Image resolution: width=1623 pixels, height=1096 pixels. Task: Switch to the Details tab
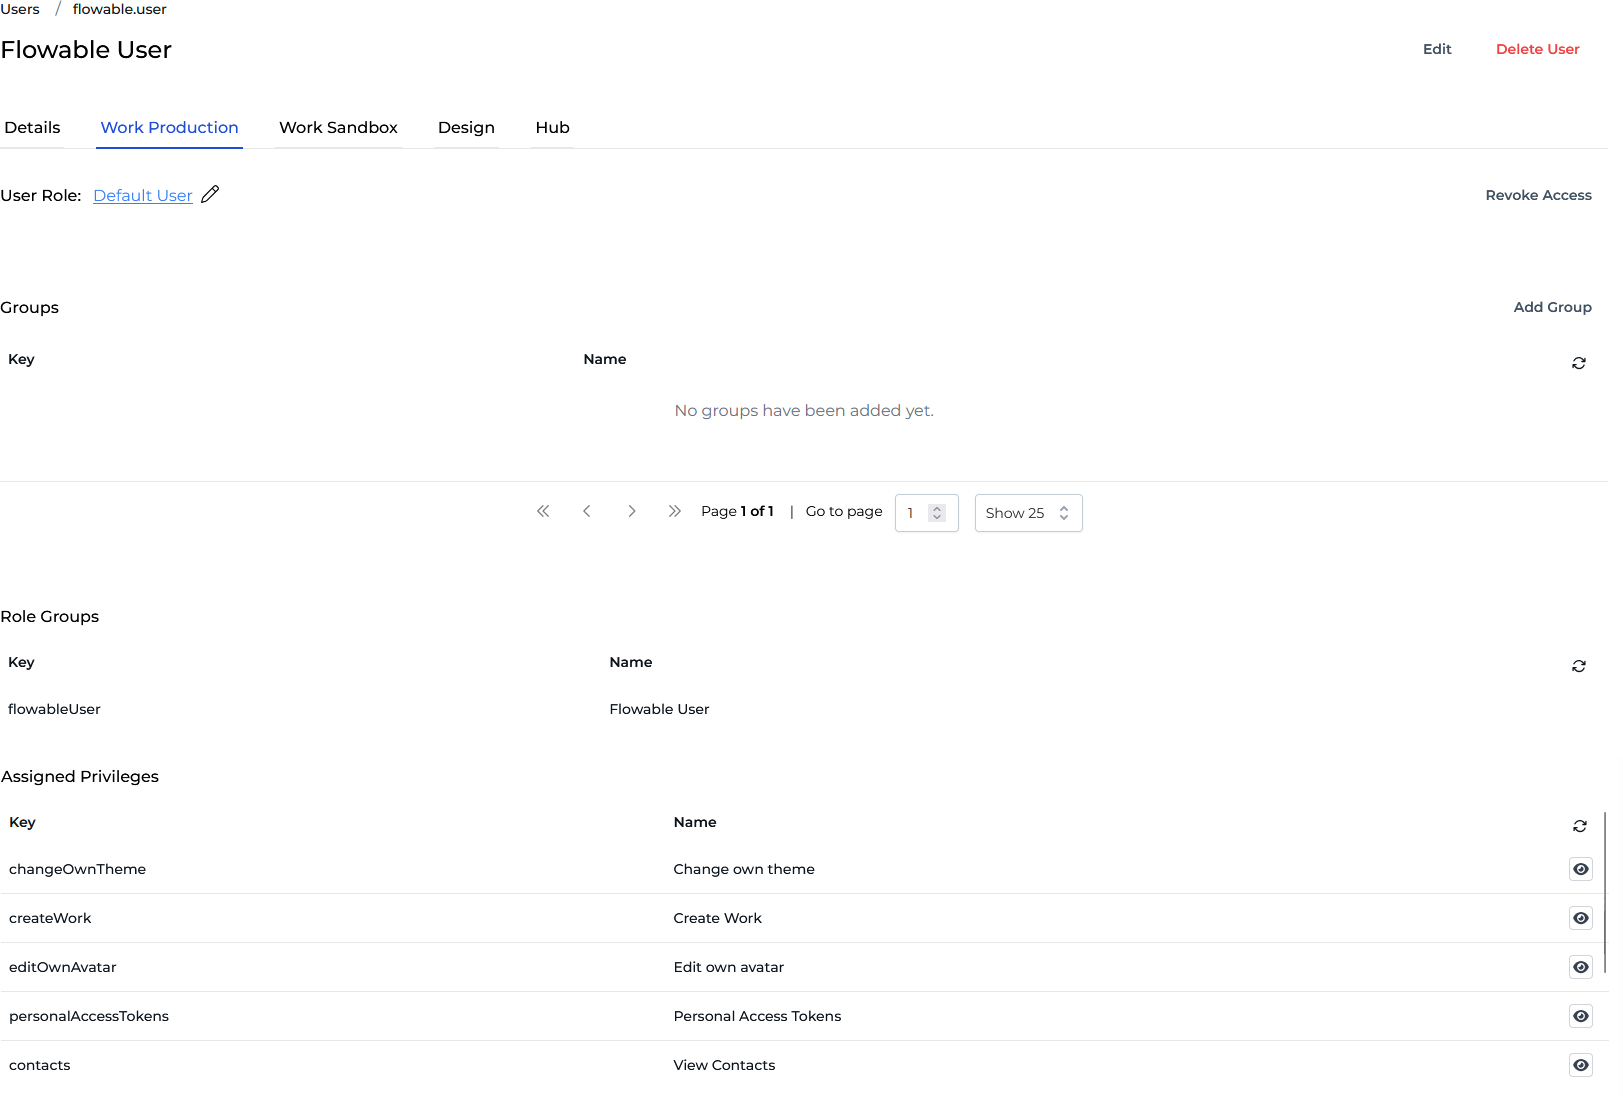click(x=31, y=127)
